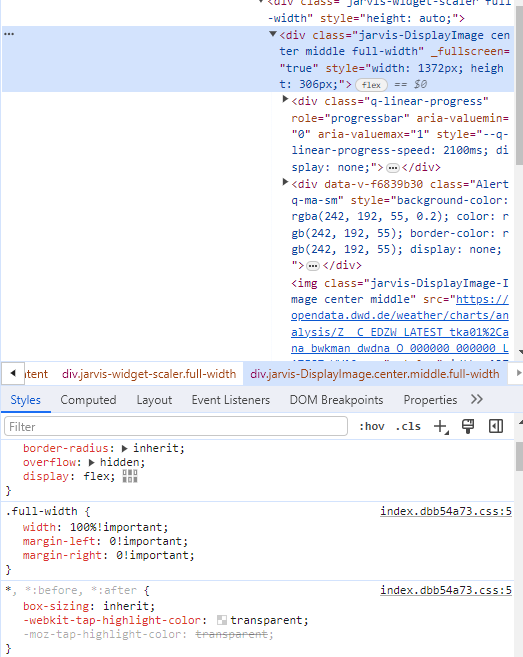Open index.dbb54a73.css:5 link for .full-width rule

click(x=446, y=511)
